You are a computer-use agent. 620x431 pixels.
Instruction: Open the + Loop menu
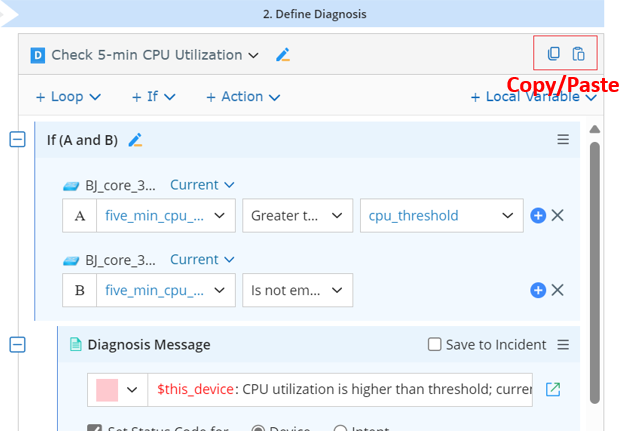68,97
